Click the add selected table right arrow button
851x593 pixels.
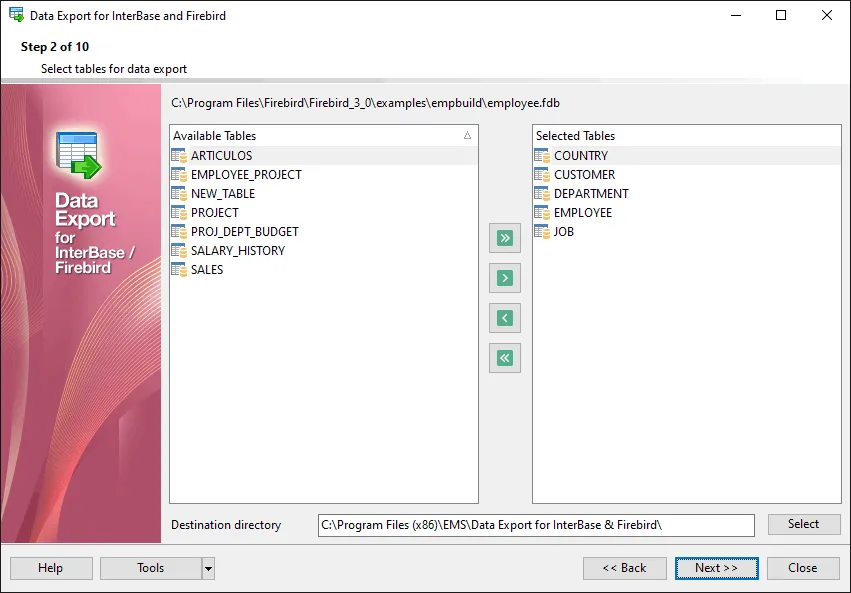505,278
